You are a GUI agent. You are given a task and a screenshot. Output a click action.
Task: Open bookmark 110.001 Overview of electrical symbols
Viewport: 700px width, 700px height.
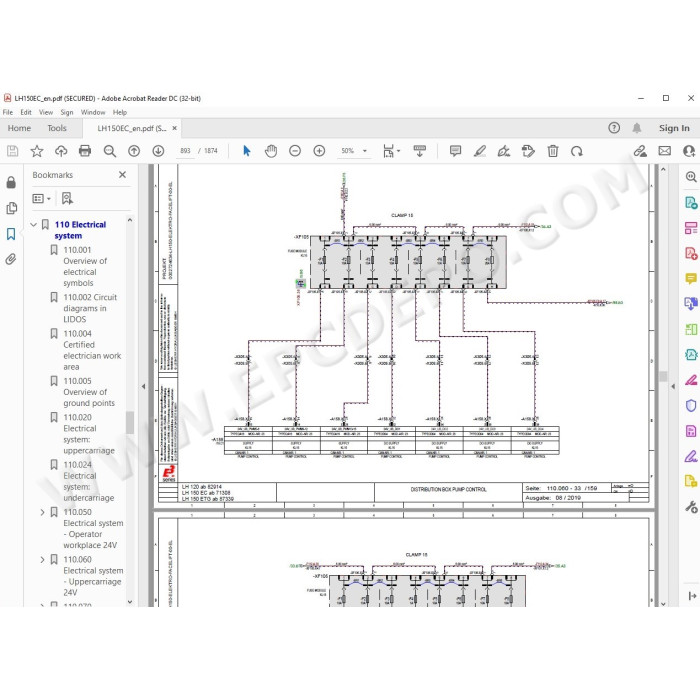click(85, 266)
